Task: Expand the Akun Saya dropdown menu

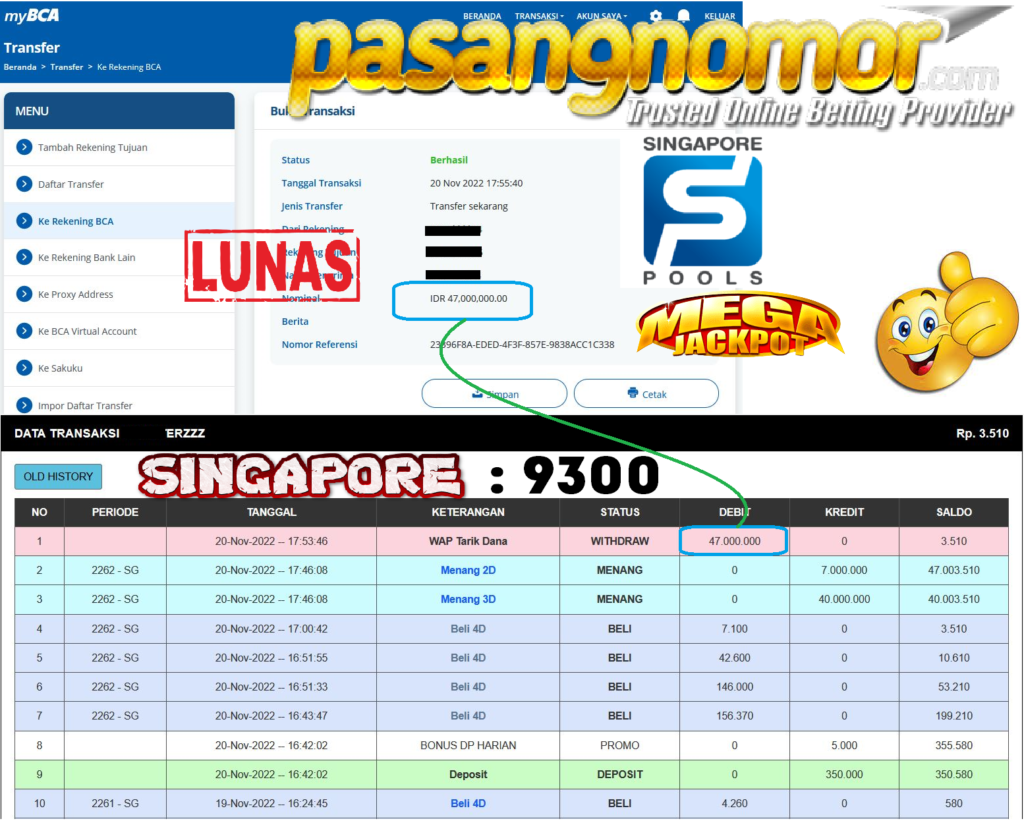Action: [x=601, y=16]
